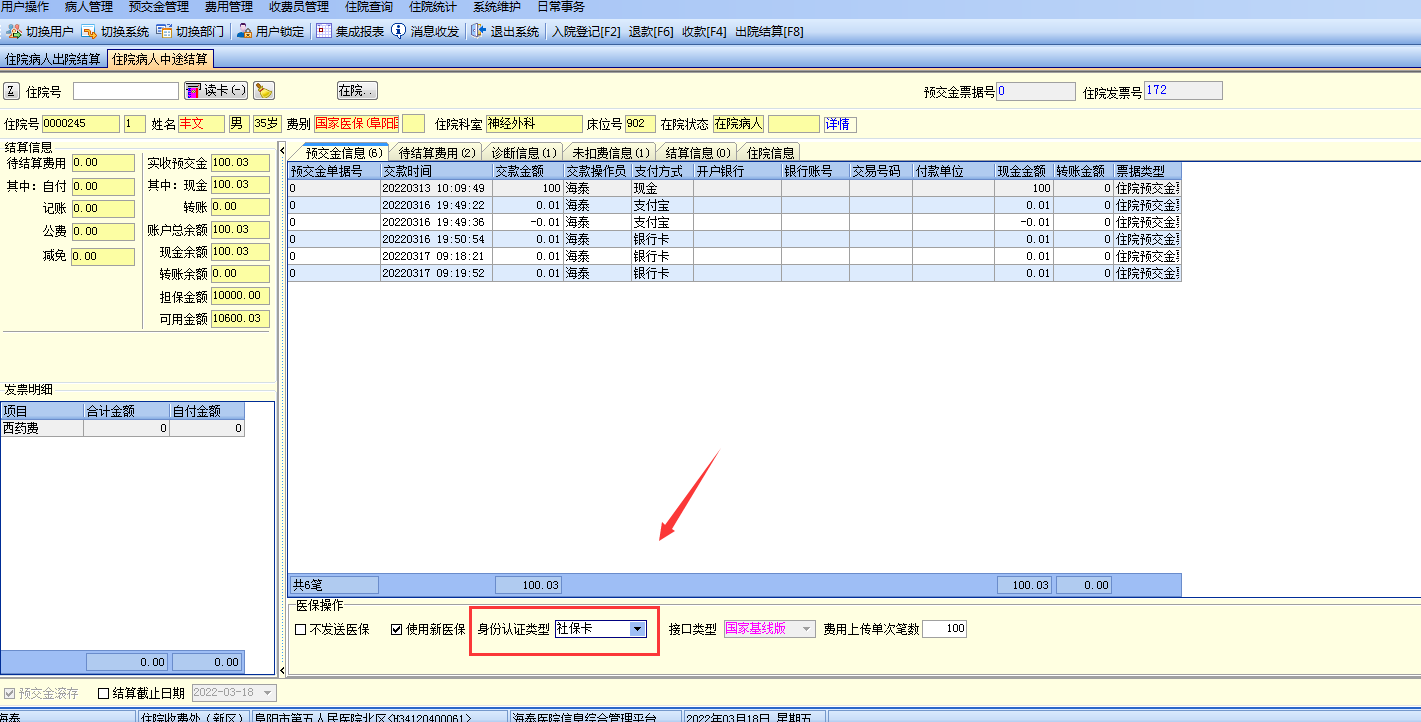View the 结算信息 (0) tab
The width and height of the screenshot is (1421, 722).
[x=698, y=152]
